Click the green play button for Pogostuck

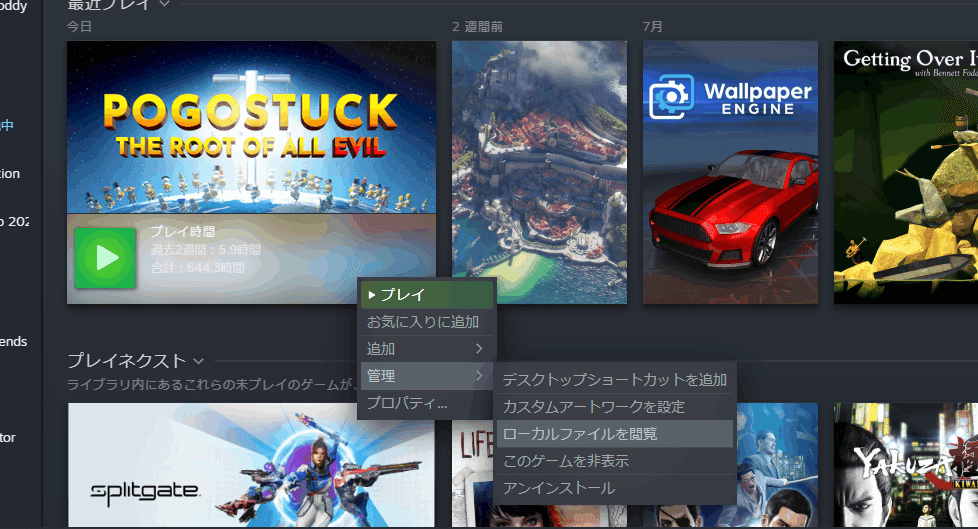[105, 258]
